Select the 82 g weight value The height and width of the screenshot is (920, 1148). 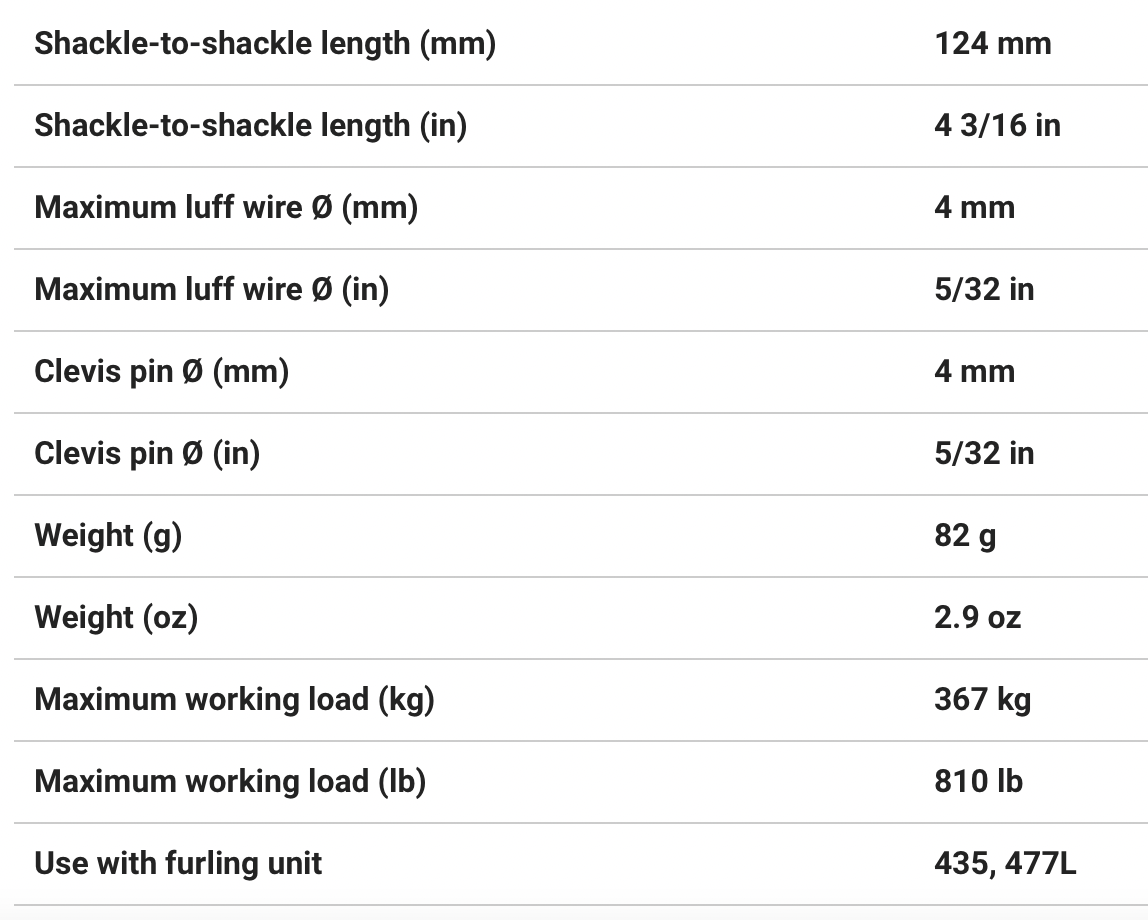[965, 536]
